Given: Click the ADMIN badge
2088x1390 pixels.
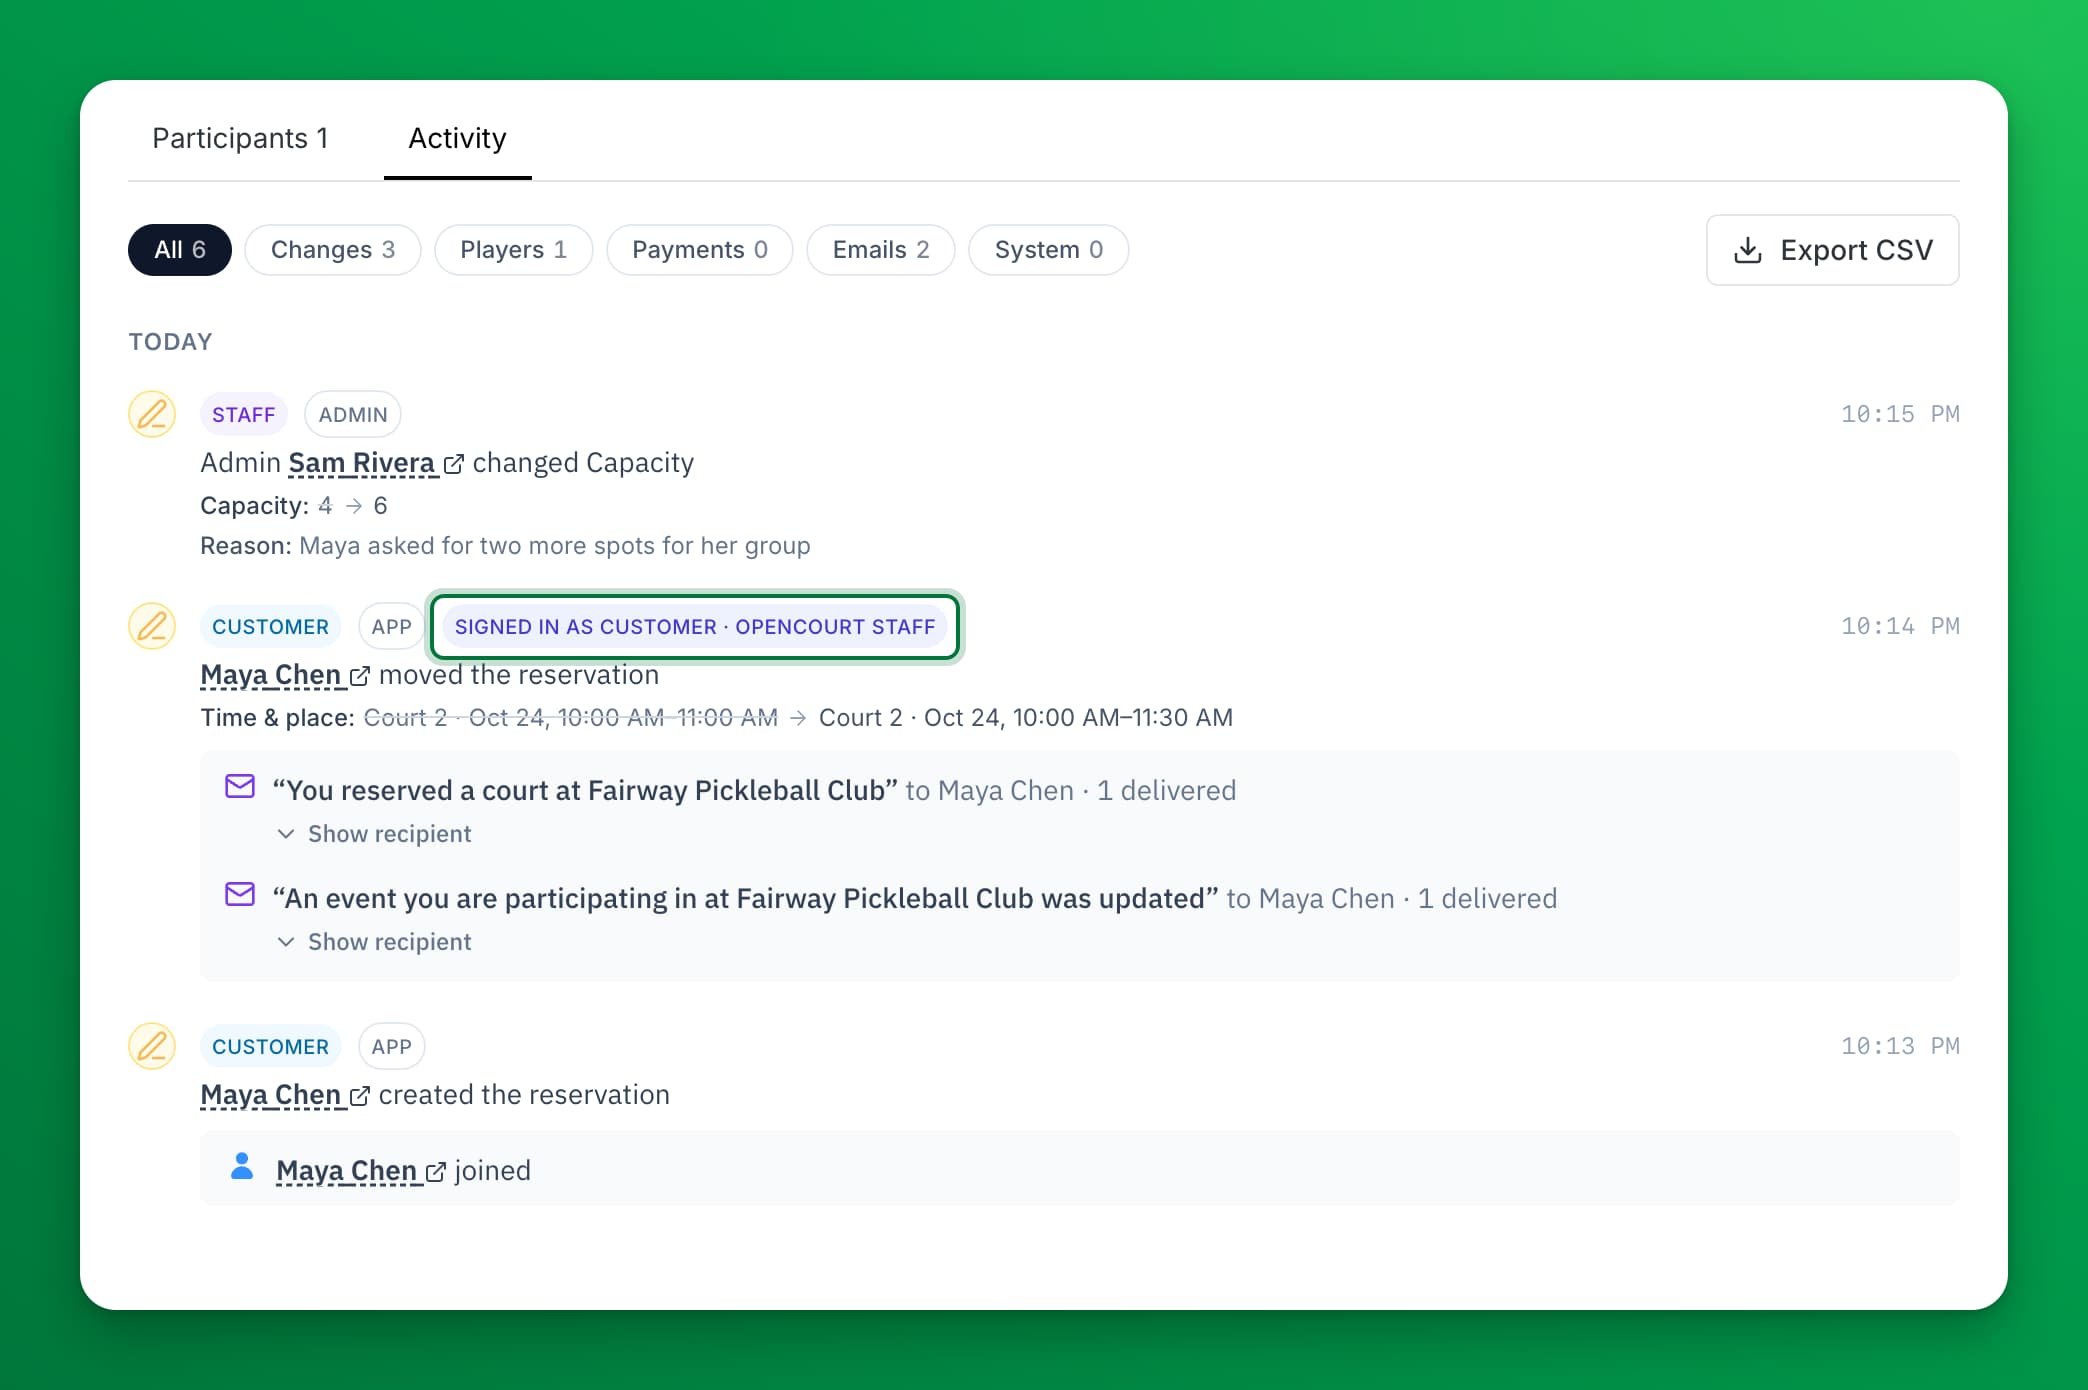Looking at the screenshot, I should tap(353, 414).
